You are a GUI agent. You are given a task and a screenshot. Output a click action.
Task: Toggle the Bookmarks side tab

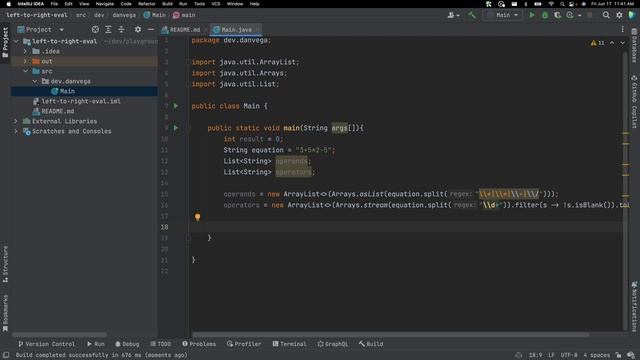tap(5, 313)
